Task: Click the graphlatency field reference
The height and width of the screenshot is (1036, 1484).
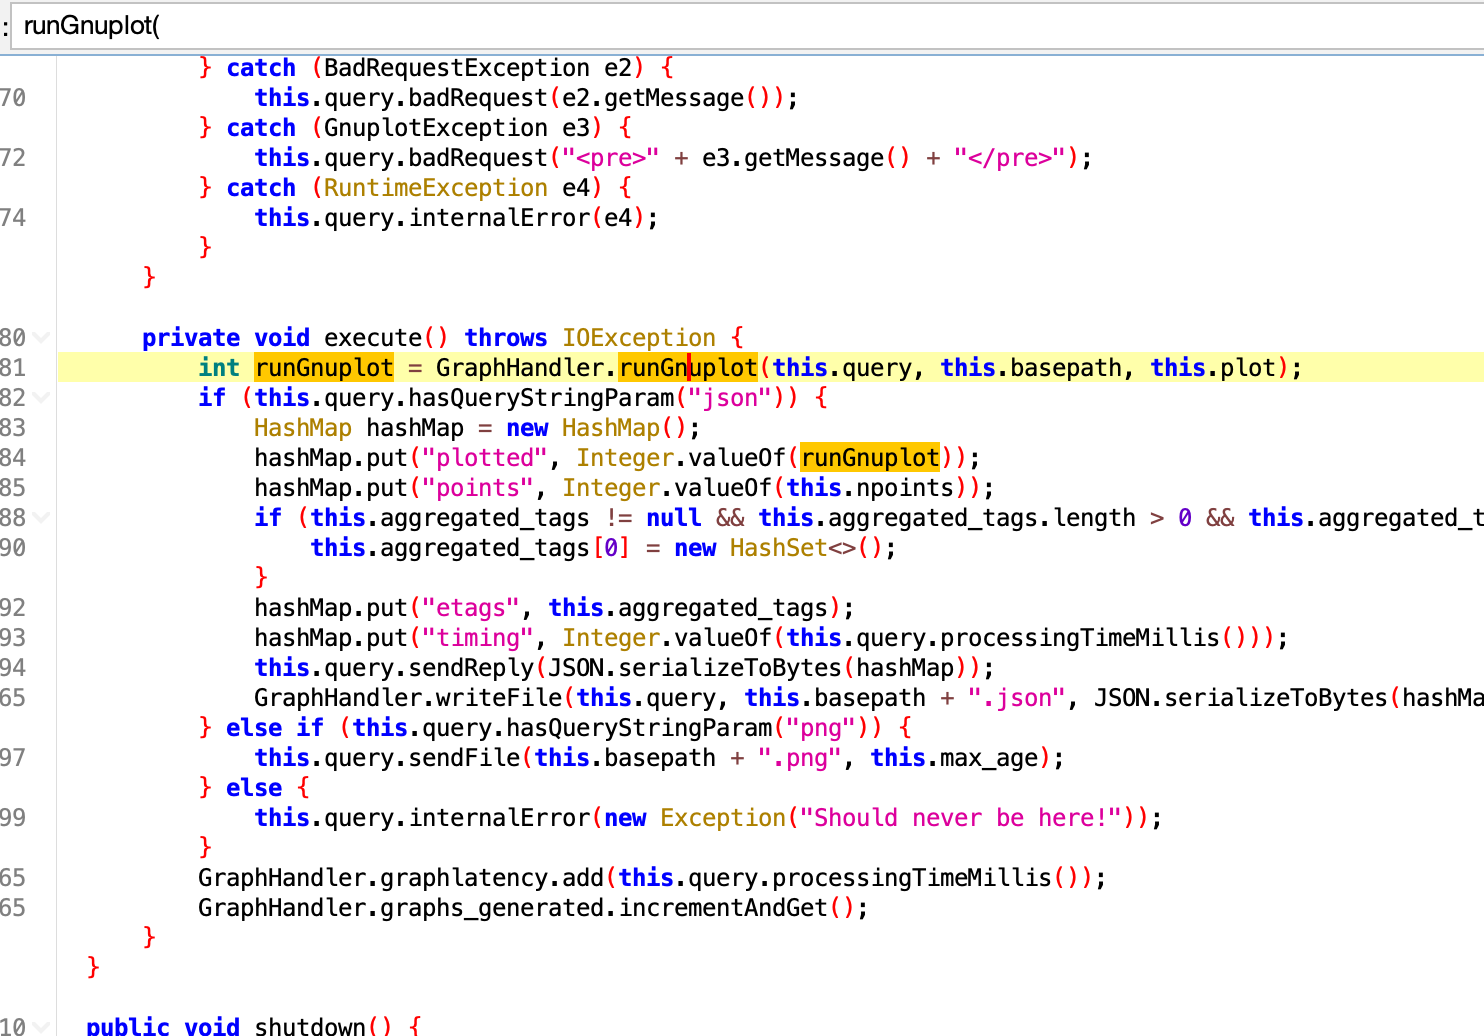Action: (x=464, y=877)
